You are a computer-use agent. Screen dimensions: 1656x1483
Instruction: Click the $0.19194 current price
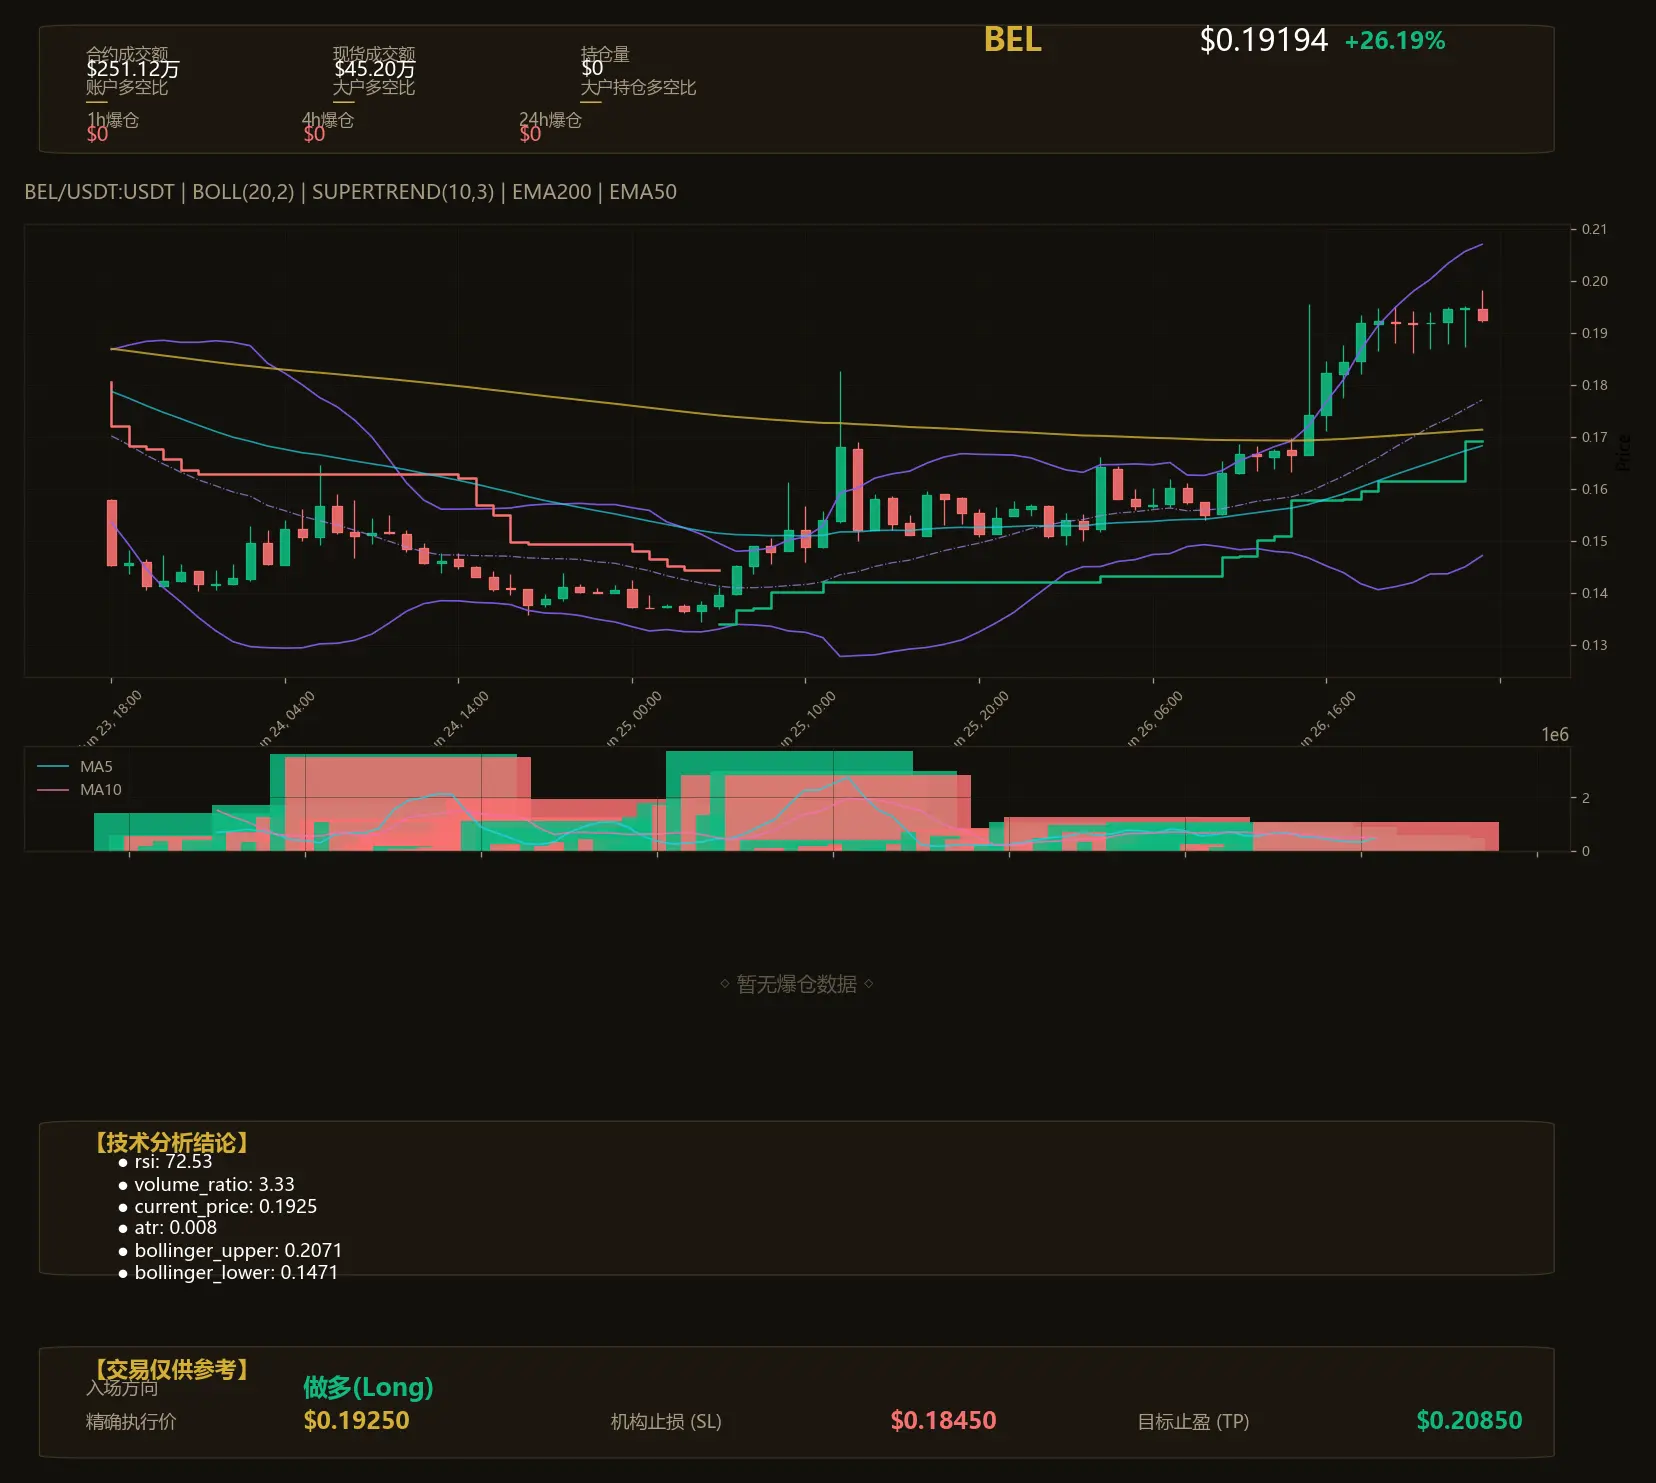point(1263,40)
